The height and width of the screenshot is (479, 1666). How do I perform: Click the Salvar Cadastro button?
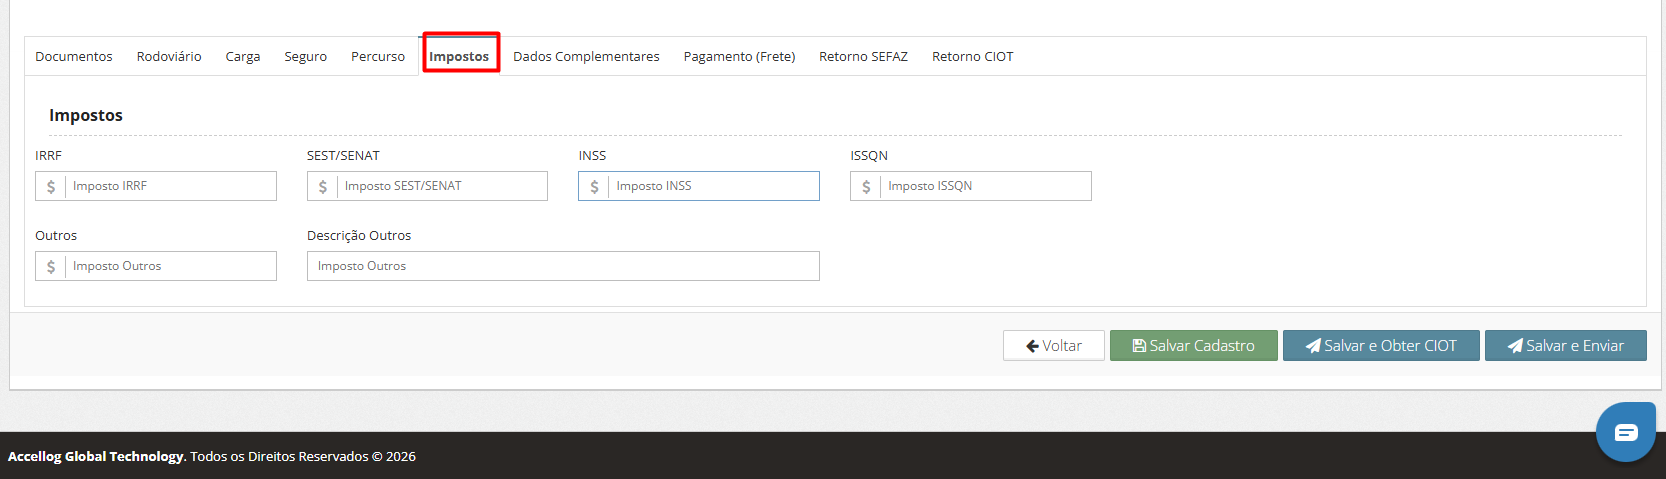(x=1194, y=345)
